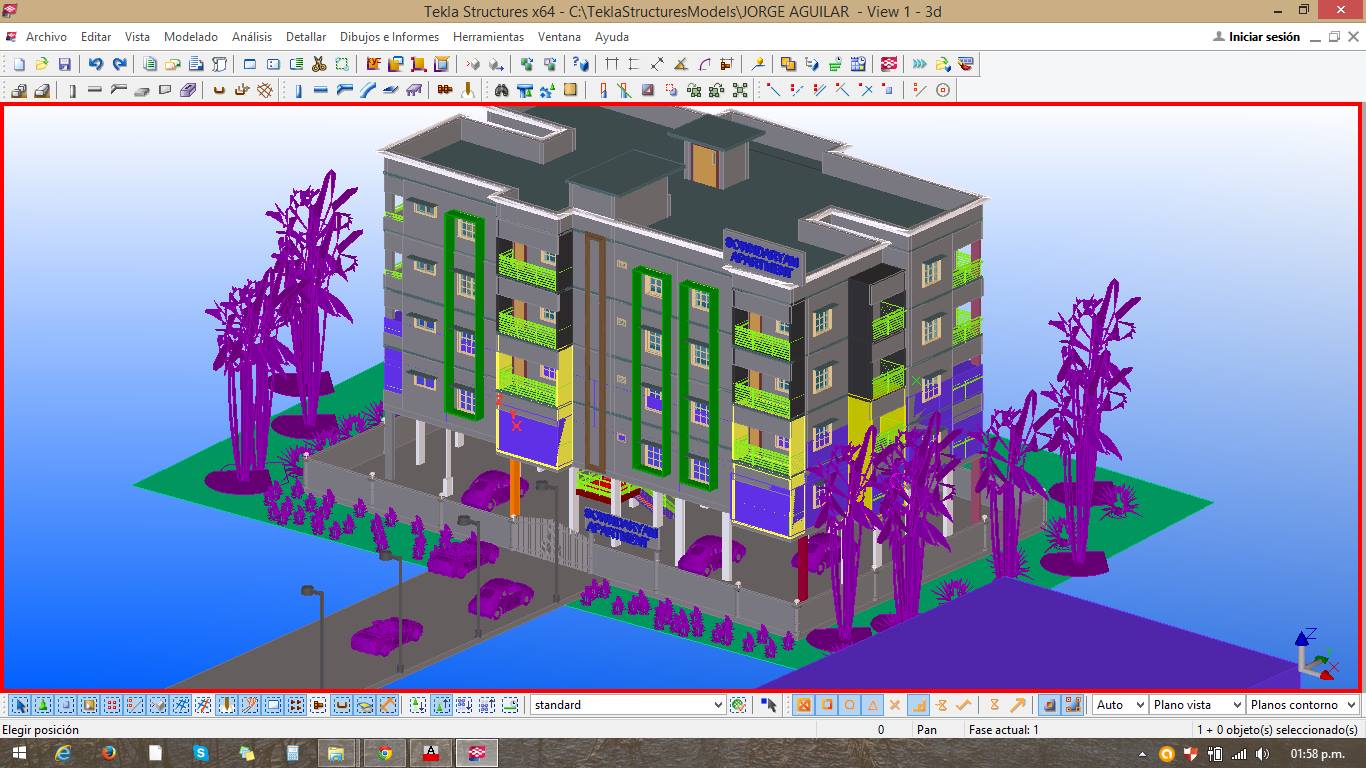Viewport: 1366px width, 768px height.
Task: Click the Undo arrow icon
Action: pos(96,64)
